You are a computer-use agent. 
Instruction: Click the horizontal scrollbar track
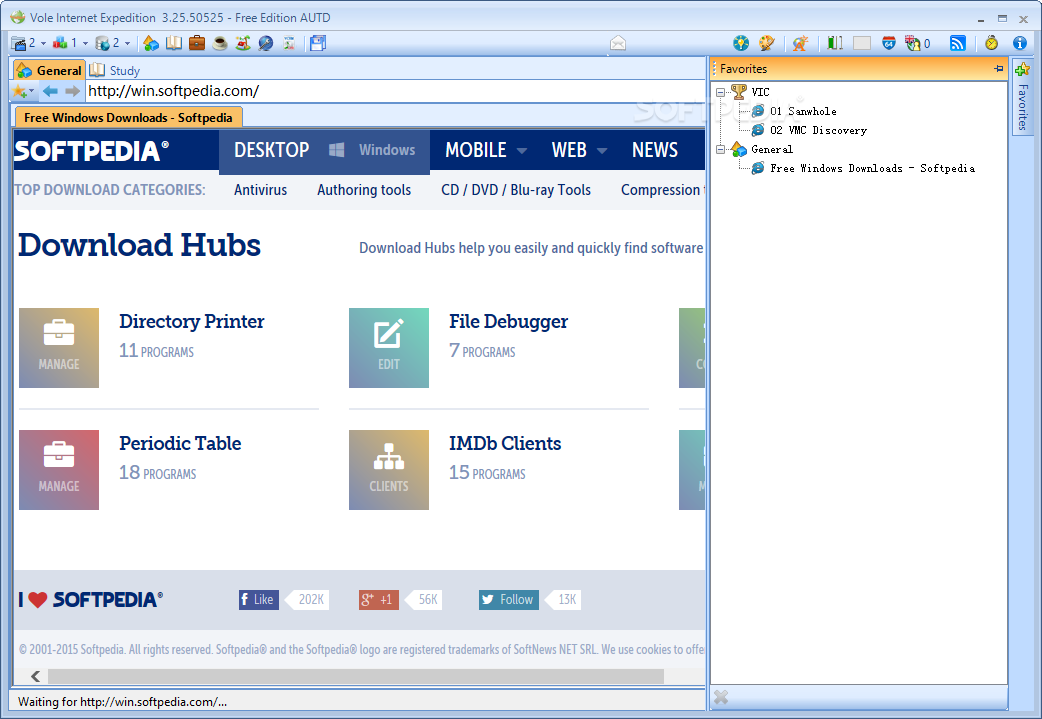click(x=356, y=676)
